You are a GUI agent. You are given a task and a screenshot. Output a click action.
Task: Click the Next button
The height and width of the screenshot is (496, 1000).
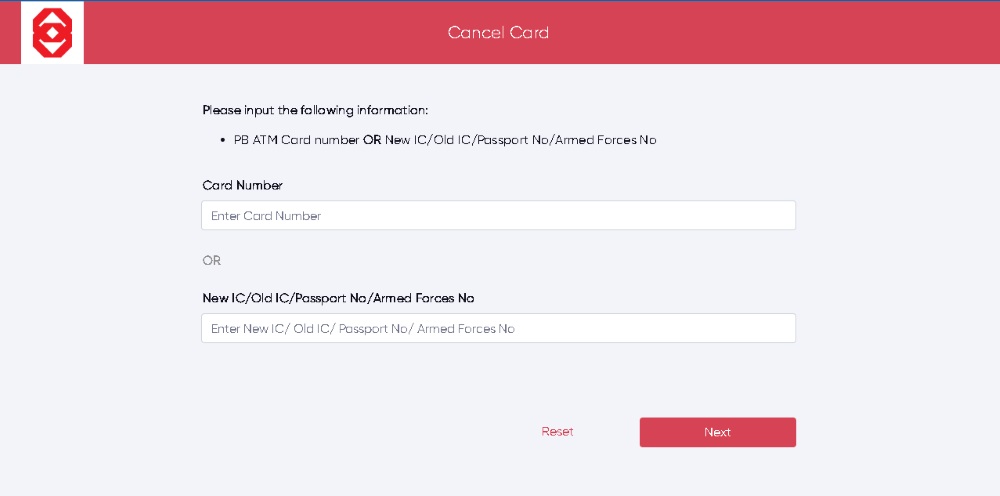[717, 432]
